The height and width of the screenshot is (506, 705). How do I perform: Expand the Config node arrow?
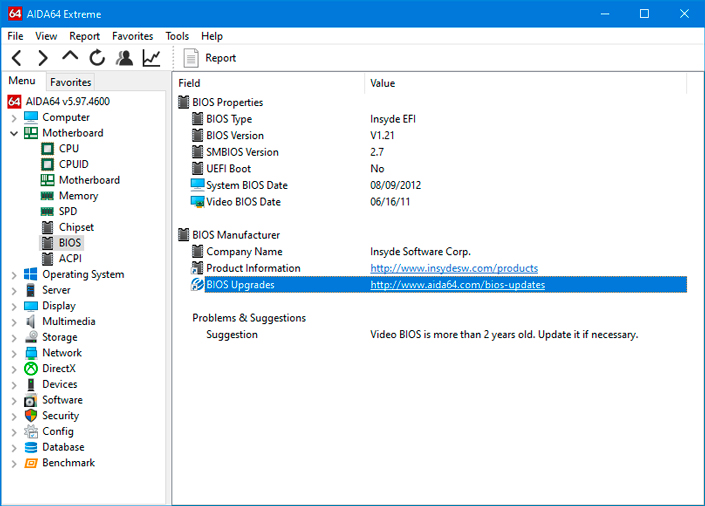(x=14, y=432)
